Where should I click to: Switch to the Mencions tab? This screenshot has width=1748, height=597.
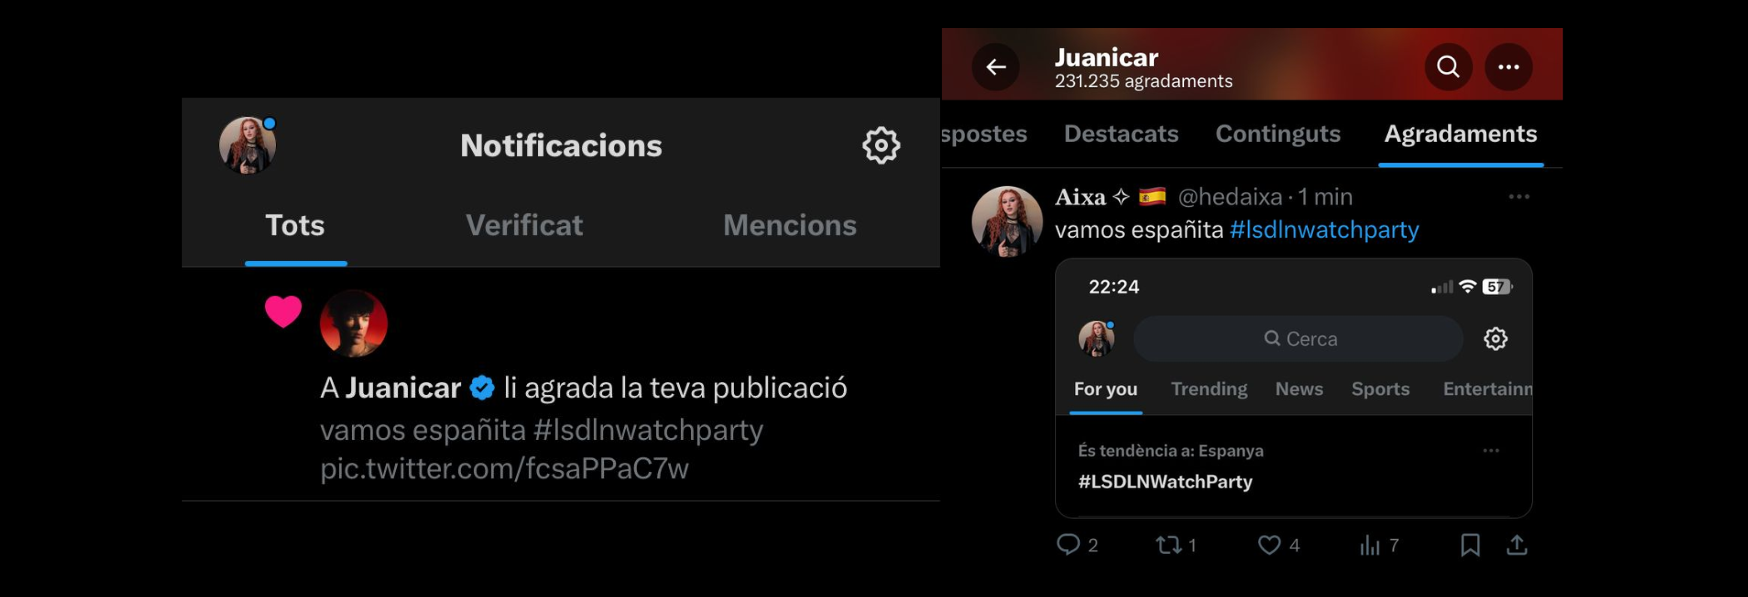[x=790, y=226]
